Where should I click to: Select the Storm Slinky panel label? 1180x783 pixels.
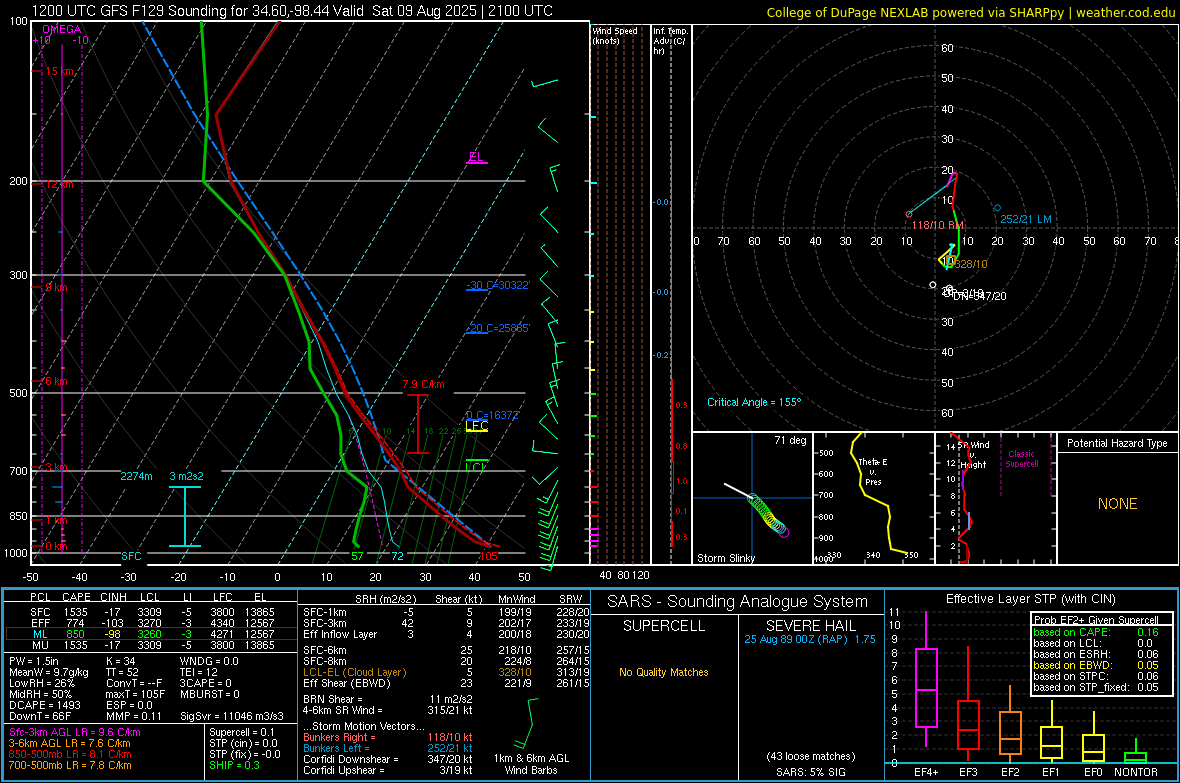pos(725,558)
